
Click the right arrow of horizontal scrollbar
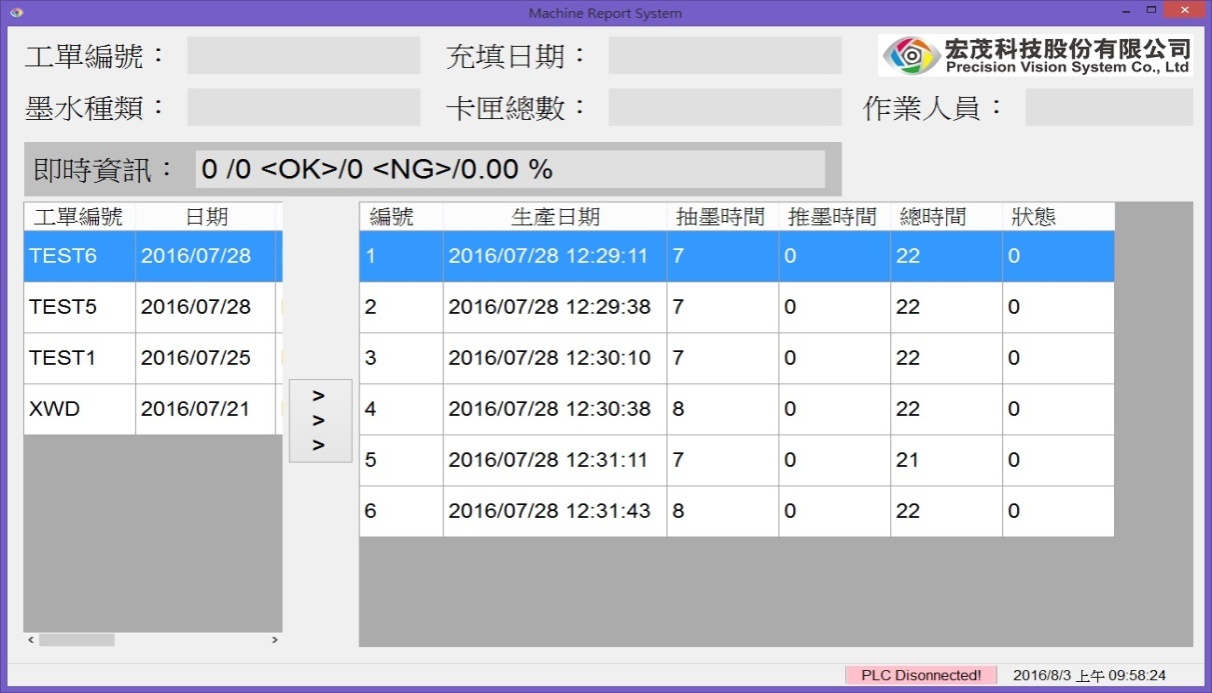275,640
